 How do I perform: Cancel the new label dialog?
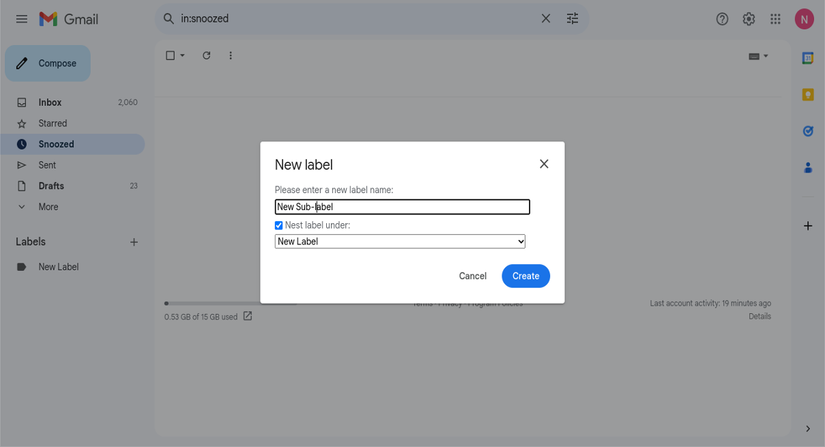(x=472, y=276)
